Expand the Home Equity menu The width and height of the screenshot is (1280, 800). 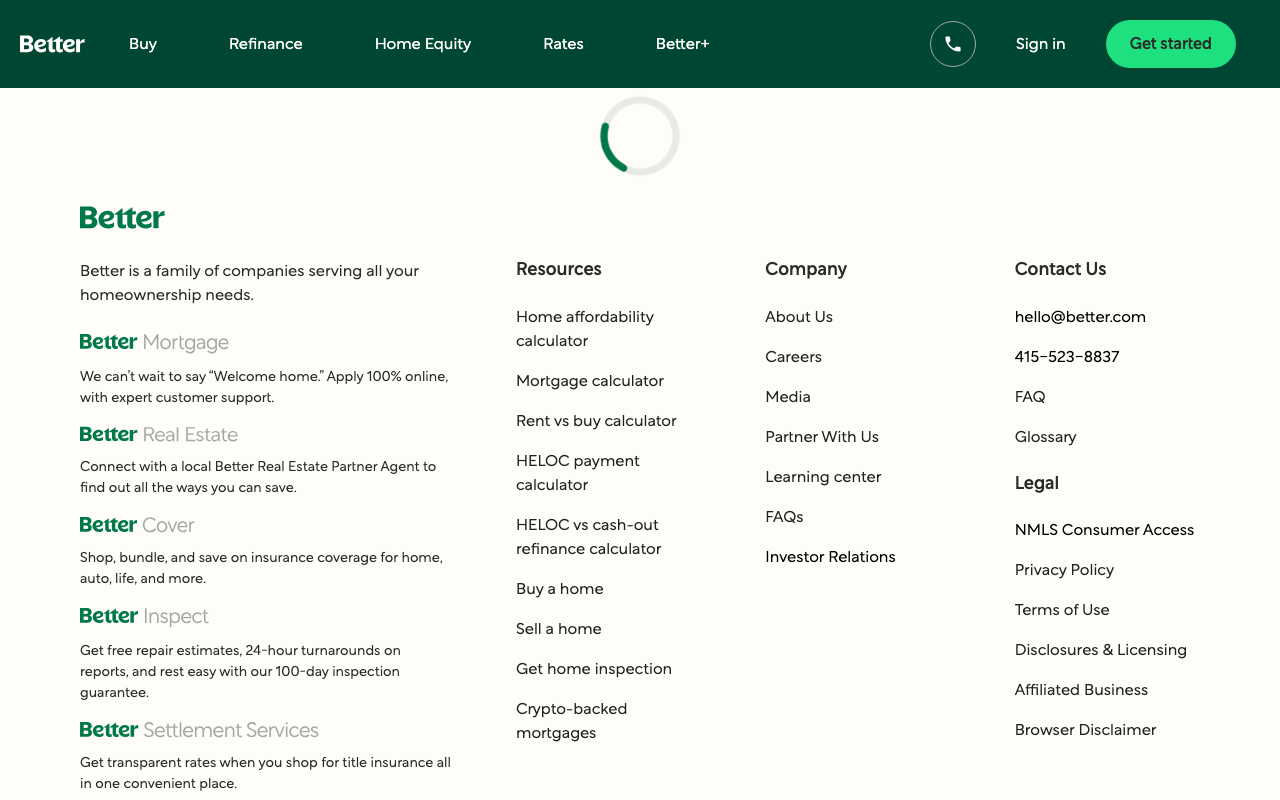pyautogui.click(x=423, y=44)
